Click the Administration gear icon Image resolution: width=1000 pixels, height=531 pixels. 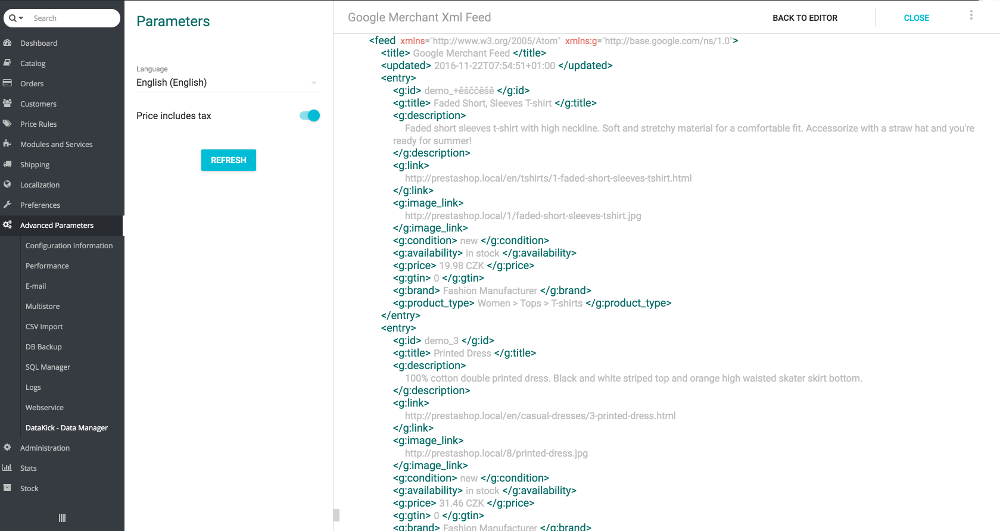click(7, 447)
